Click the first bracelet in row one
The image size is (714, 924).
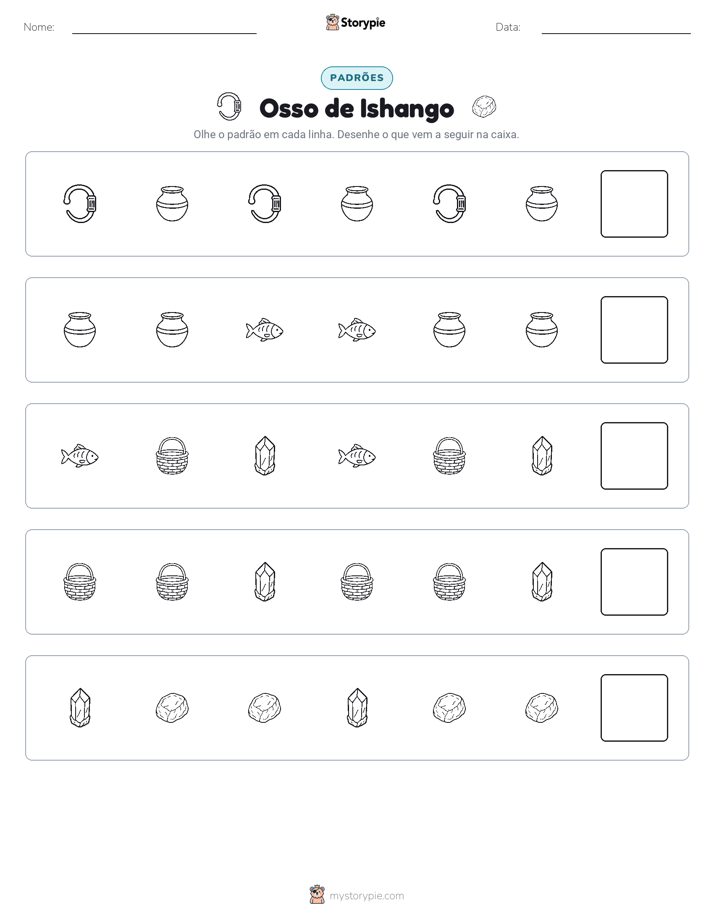tap(80, 204)
